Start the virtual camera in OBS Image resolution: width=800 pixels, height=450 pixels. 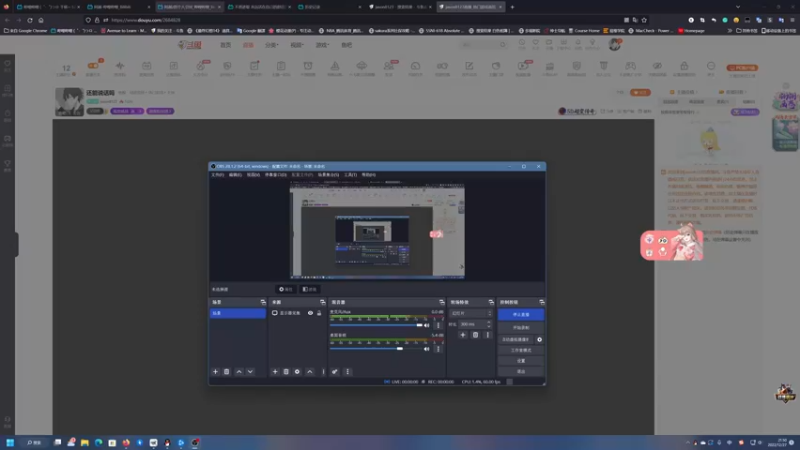point(516,339)
